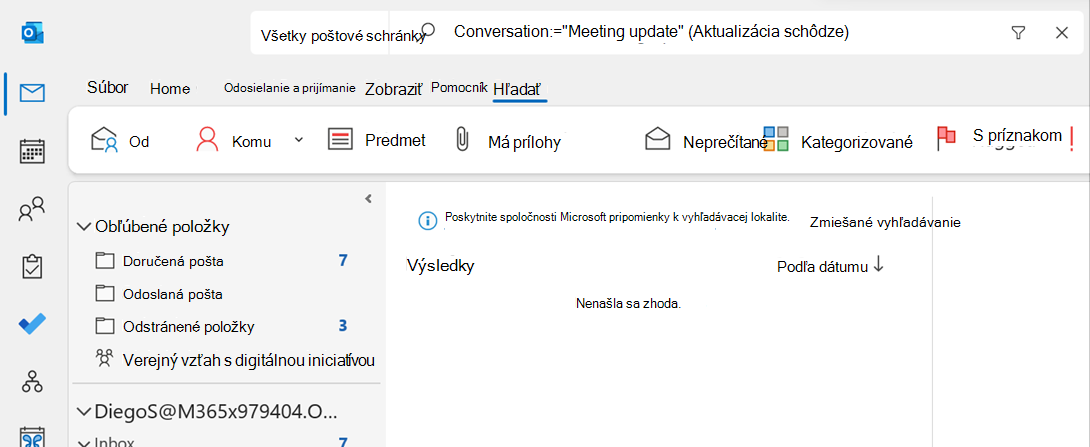Open the Komu dropdown arrow
Image resolution: width=1090 pixels, height=447 pixels.
[x=299, y=140]
